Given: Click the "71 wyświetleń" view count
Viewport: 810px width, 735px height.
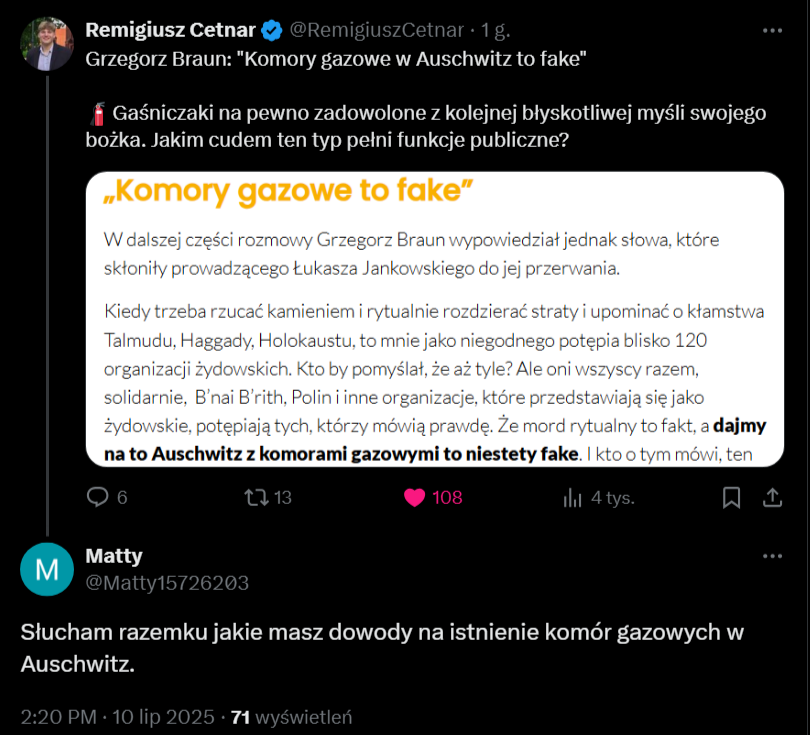Looking at the screenshot, I should tap(291, 717).
